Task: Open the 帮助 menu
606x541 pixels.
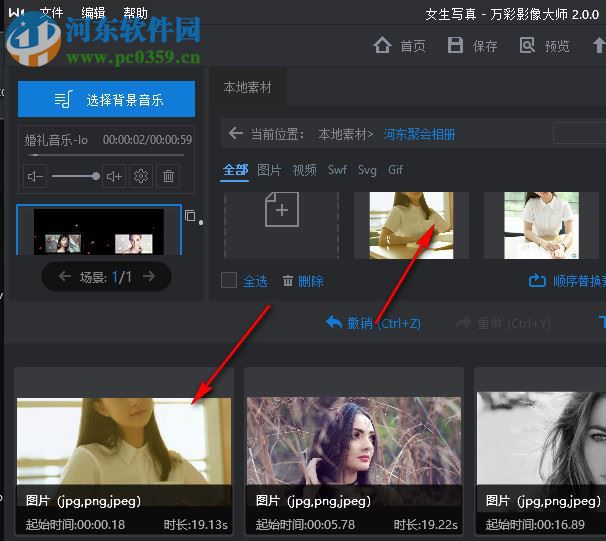Action: point(135,13)
